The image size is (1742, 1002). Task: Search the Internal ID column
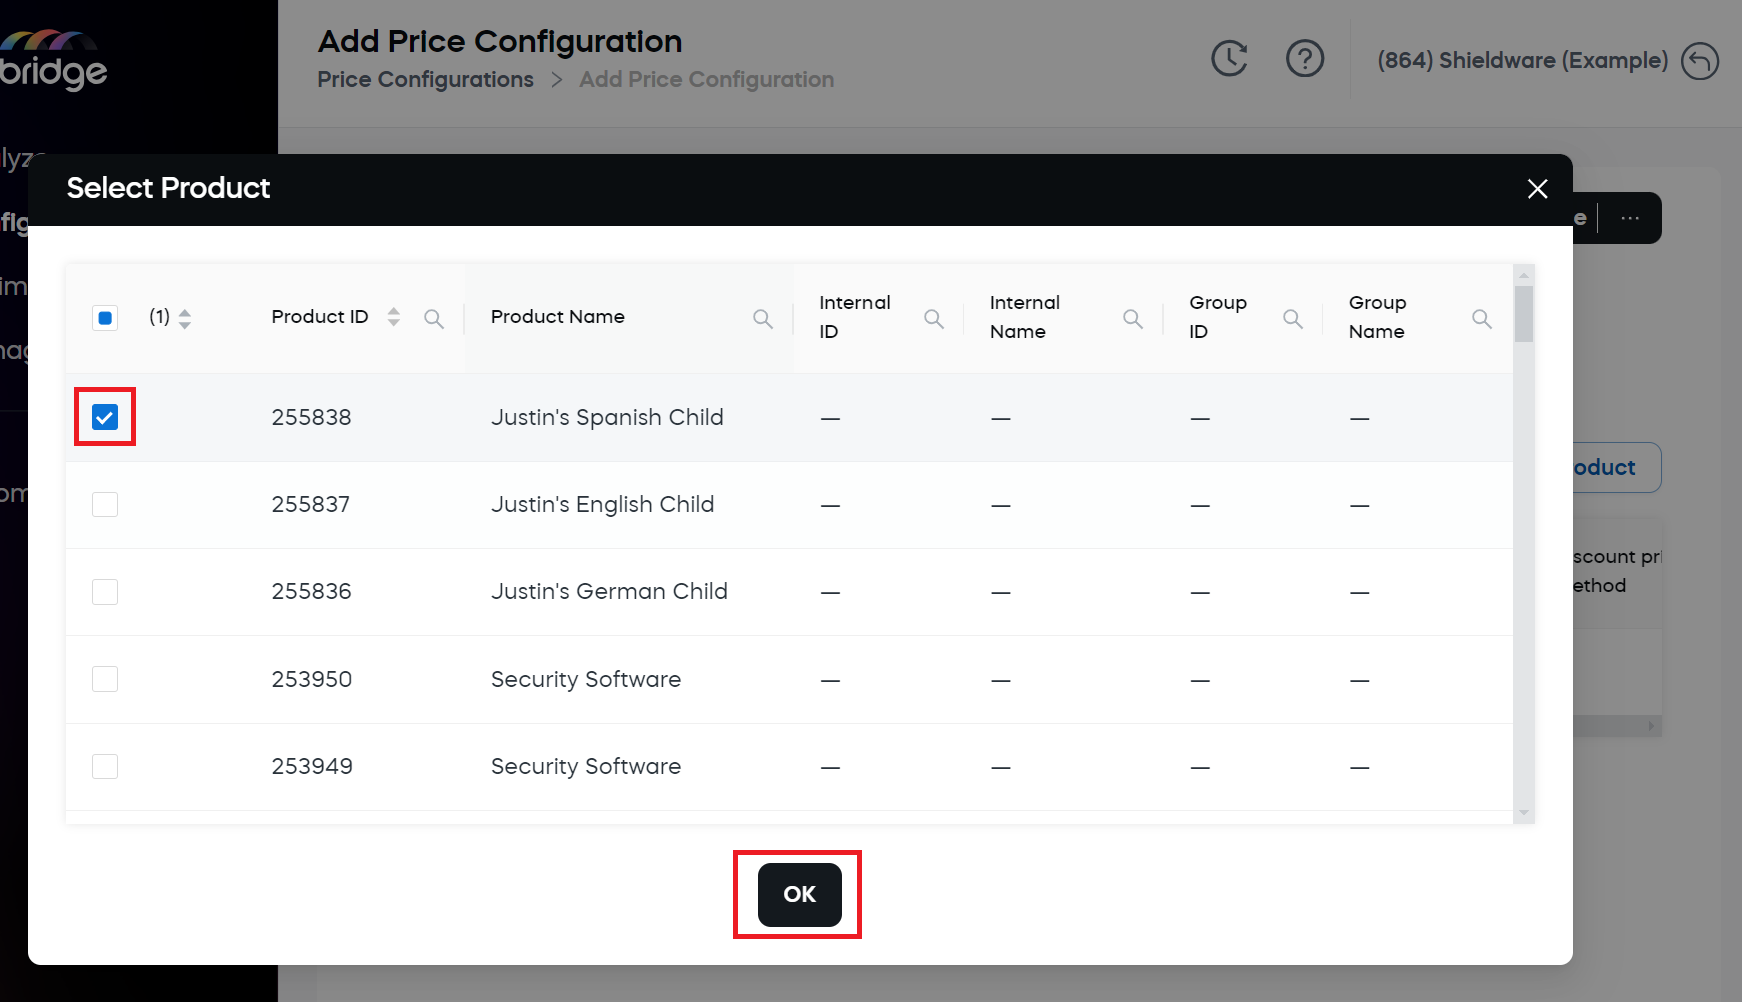[x=933, y=318]
